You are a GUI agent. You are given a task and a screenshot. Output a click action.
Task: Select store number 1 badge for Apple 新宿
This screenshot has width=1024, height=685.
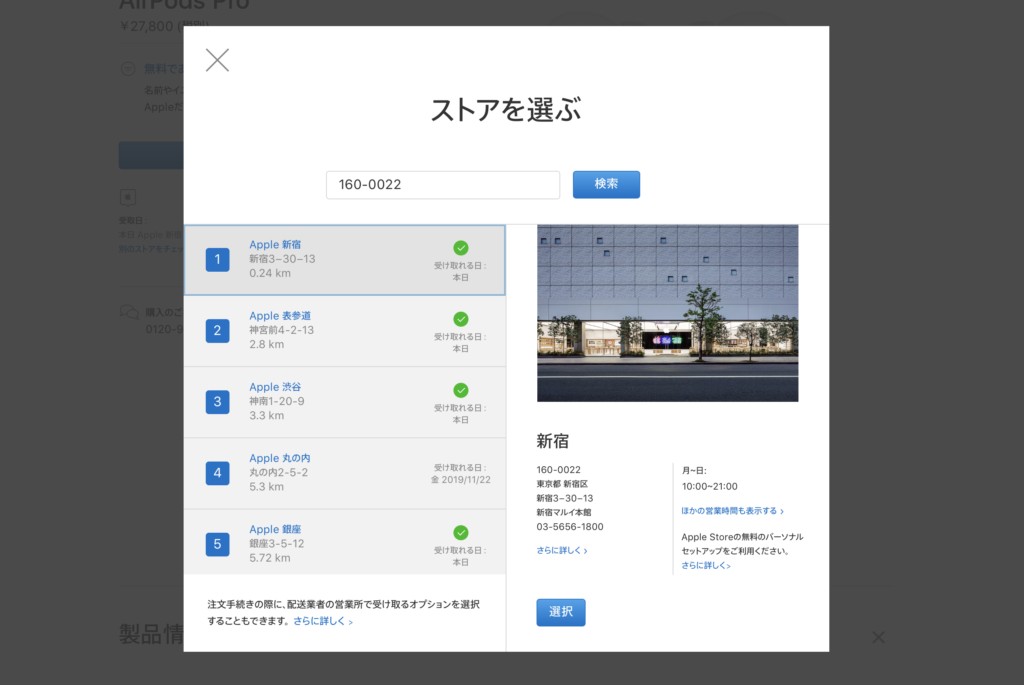218,260
